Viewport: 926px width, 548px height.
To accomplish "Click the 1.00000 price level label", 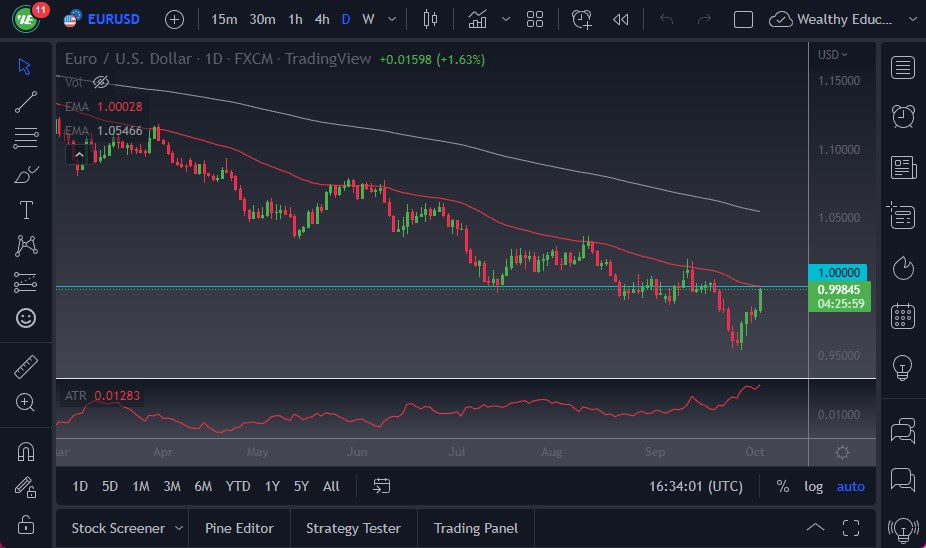I will (x=839, y=272).
